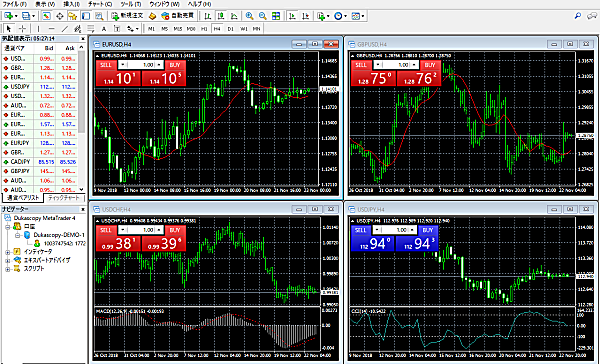Viewport: 600px width, 364px height.
Task: Select the crosshair cursor tool
Action: click(23, 29)
